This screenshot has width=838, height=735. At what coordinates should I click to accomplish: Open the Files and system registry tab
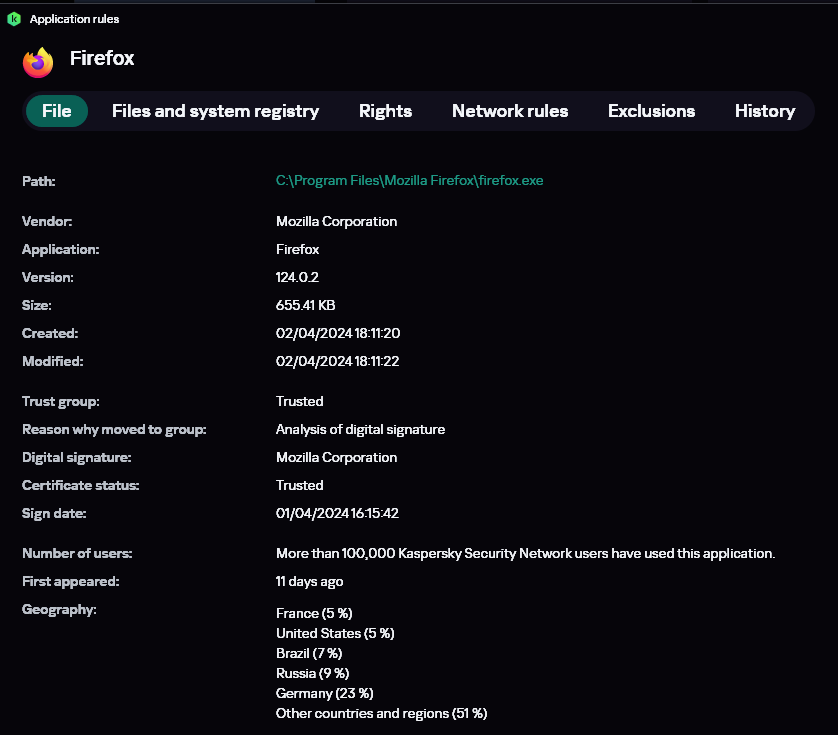tap(215, 111)
